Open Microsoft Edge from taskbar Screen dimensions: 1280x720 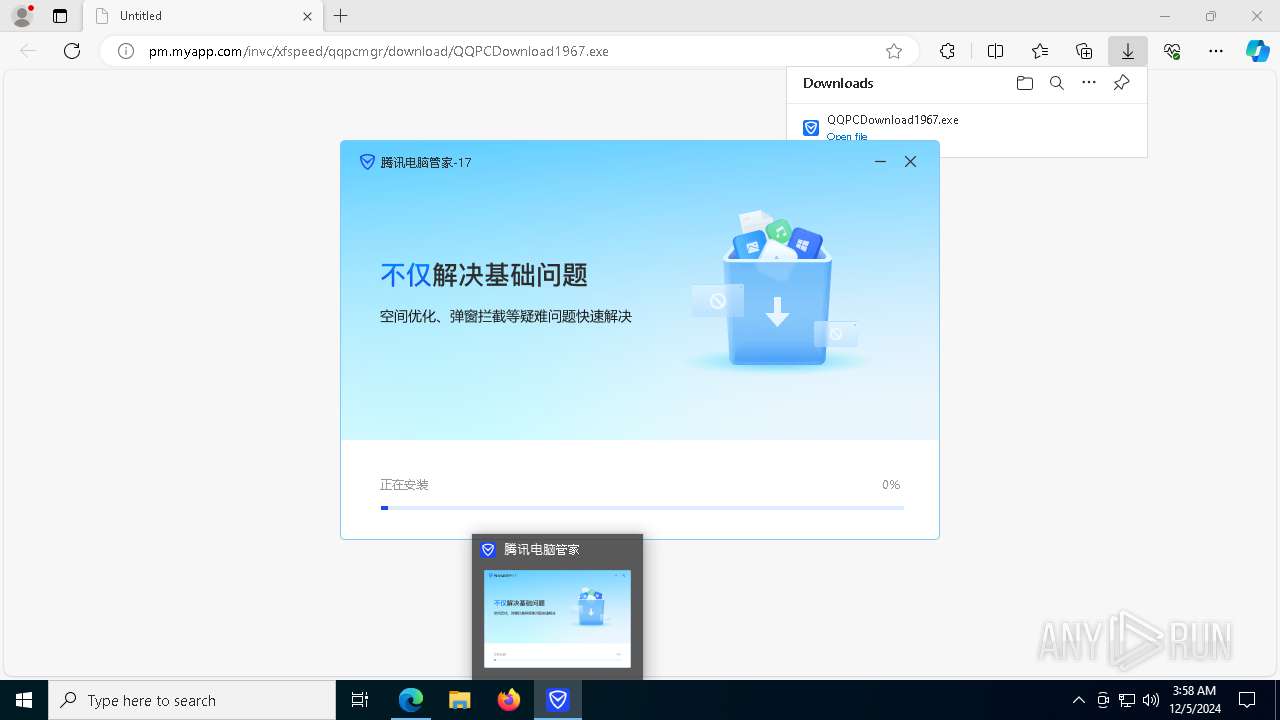tap(411, 700)
